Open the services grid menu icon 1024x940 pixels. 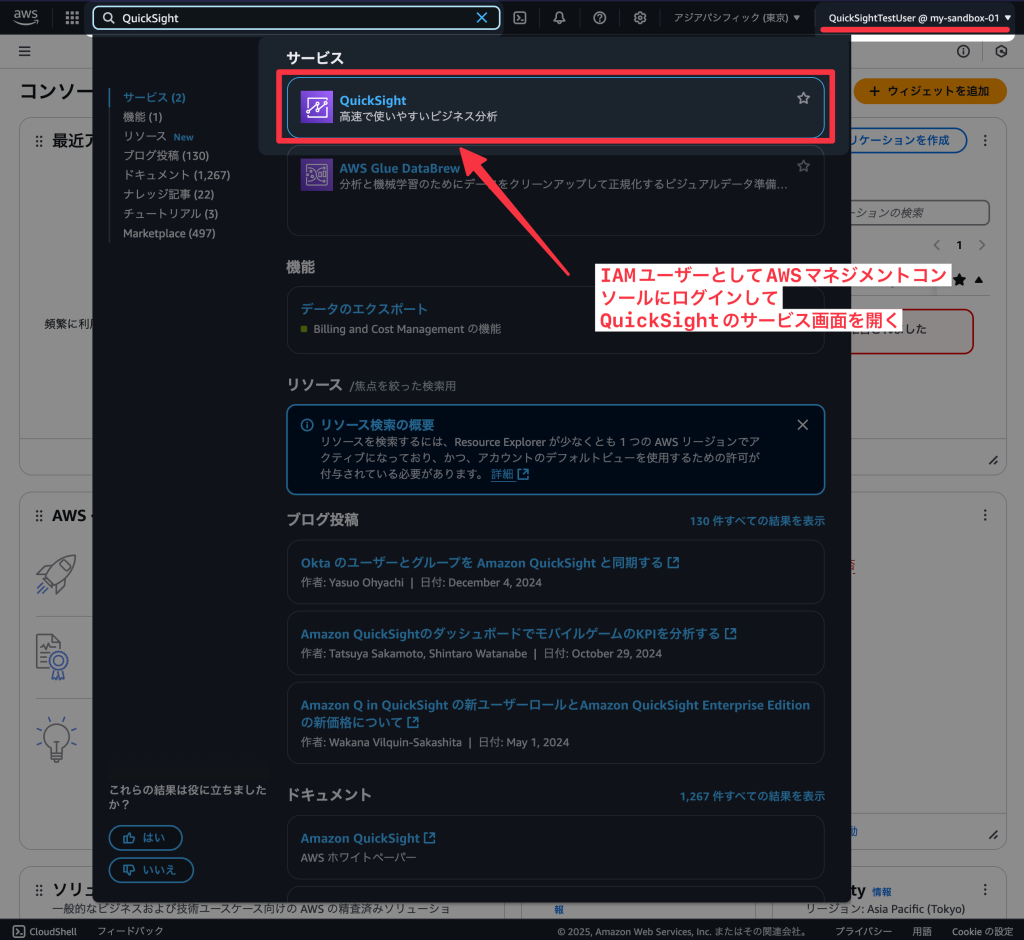click(x=72, y=18)
